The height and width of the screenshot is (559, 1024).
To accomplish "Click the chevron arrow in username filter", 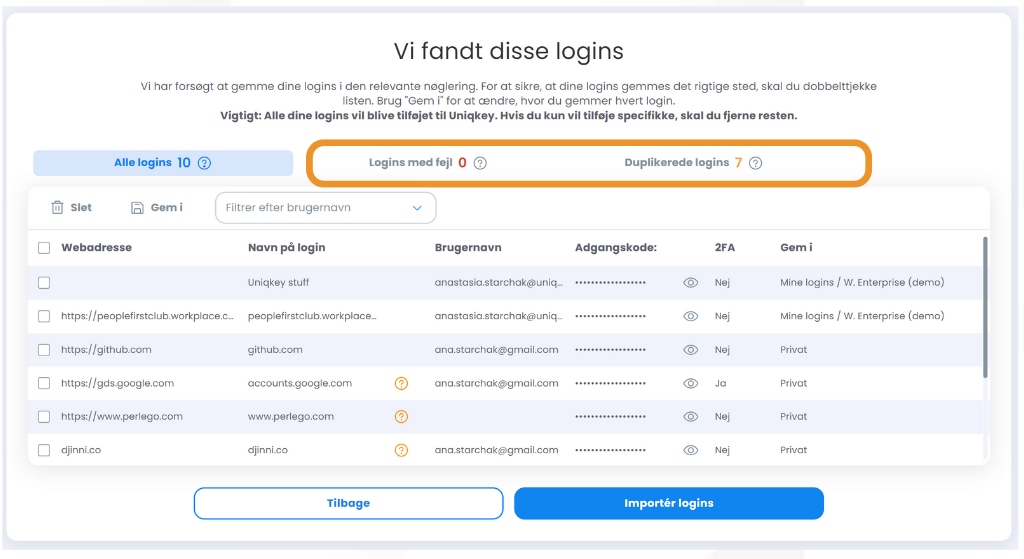I will click(x=417, y=208).
